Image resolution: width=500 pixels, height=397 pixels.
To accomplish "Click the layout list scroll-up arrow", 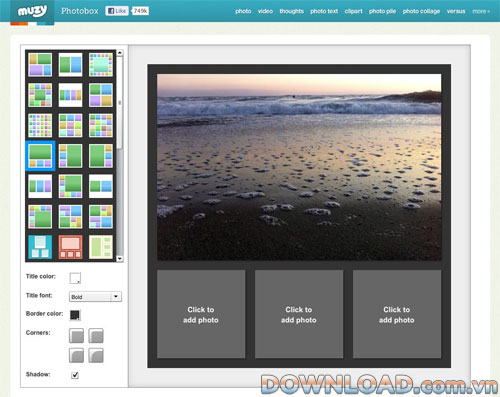I will tap(120, 53).
